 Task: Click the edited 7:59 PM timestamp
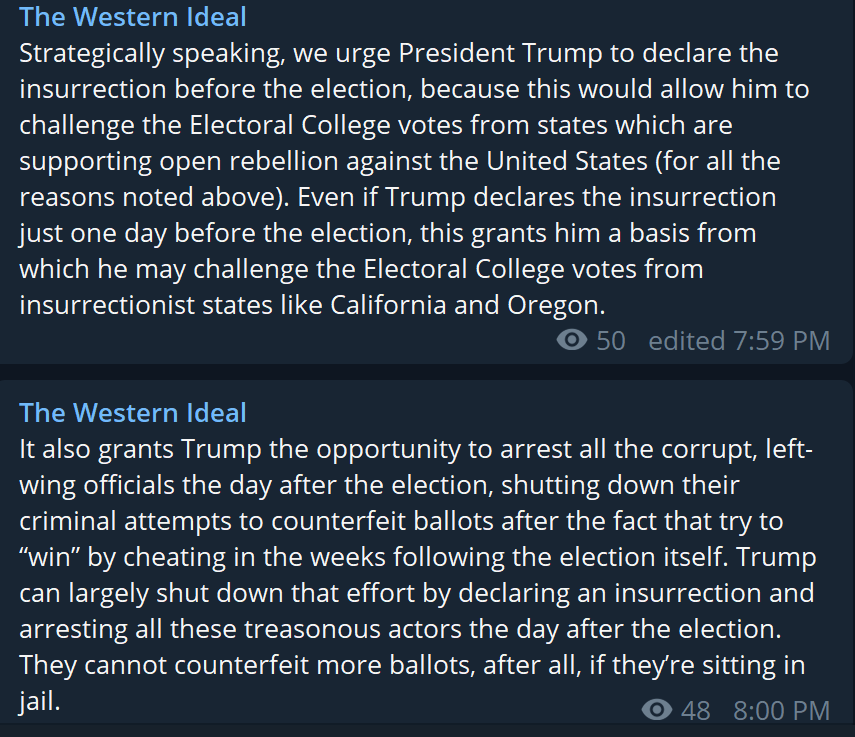(x=739, y=341)
